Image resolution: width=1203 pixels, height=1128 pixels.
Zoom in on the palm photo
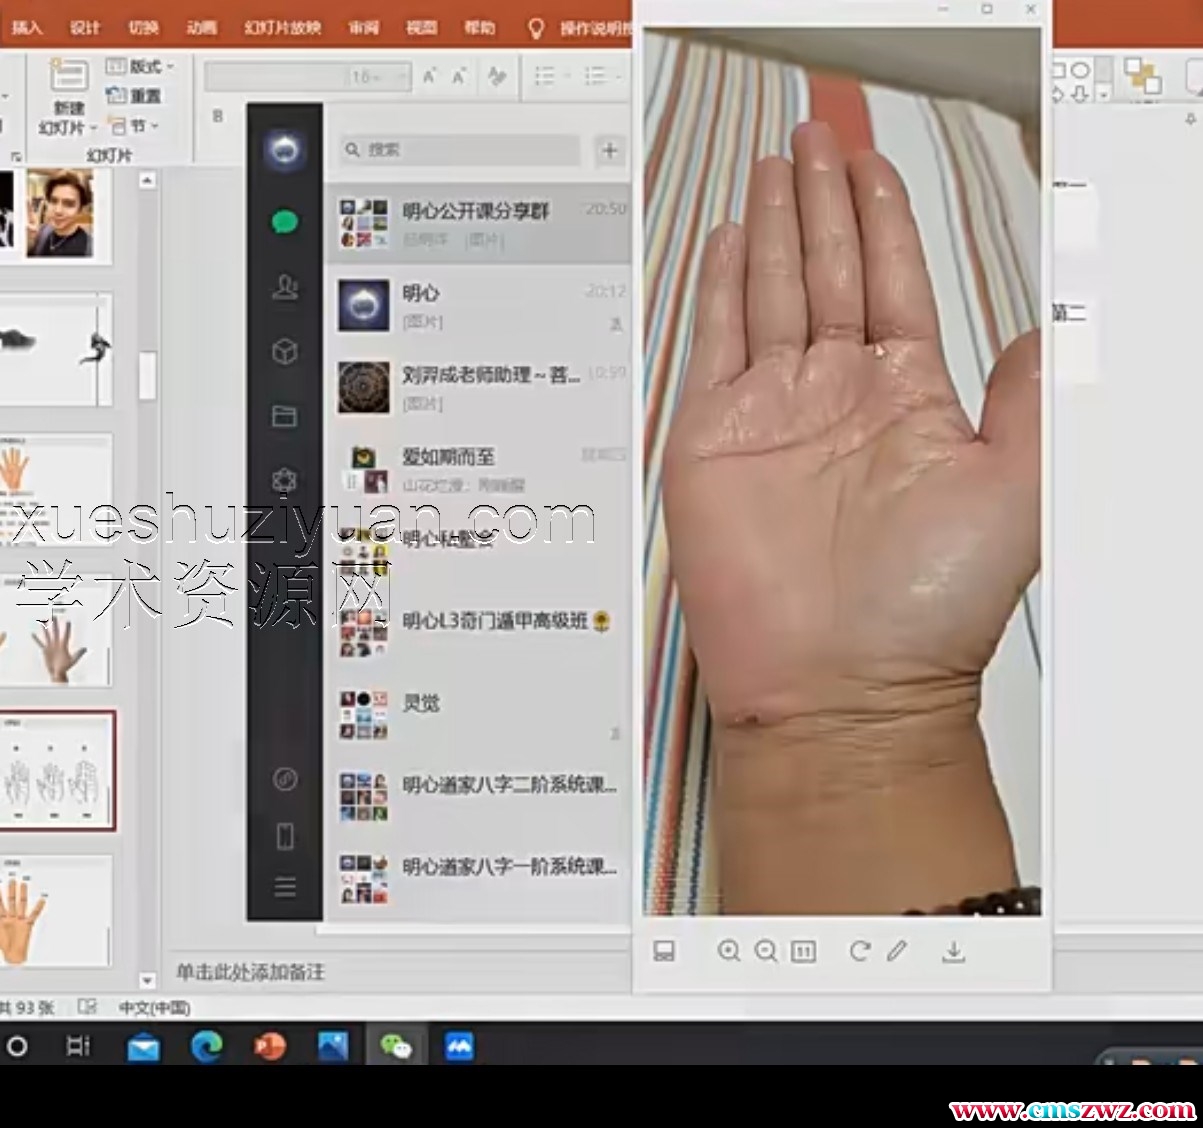(x=729, y=951)
